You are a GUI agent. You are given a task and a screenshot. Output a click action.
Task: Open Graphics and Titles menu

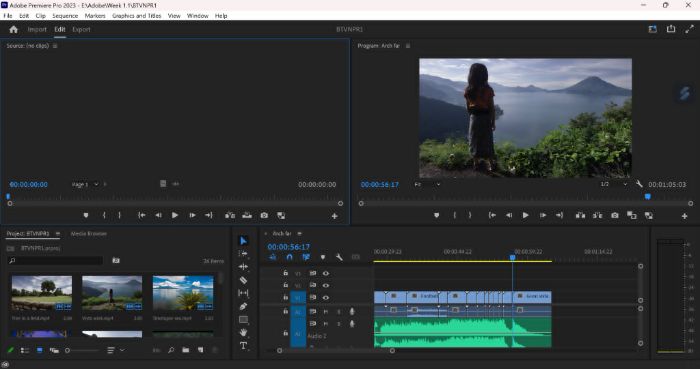(137, 16)
